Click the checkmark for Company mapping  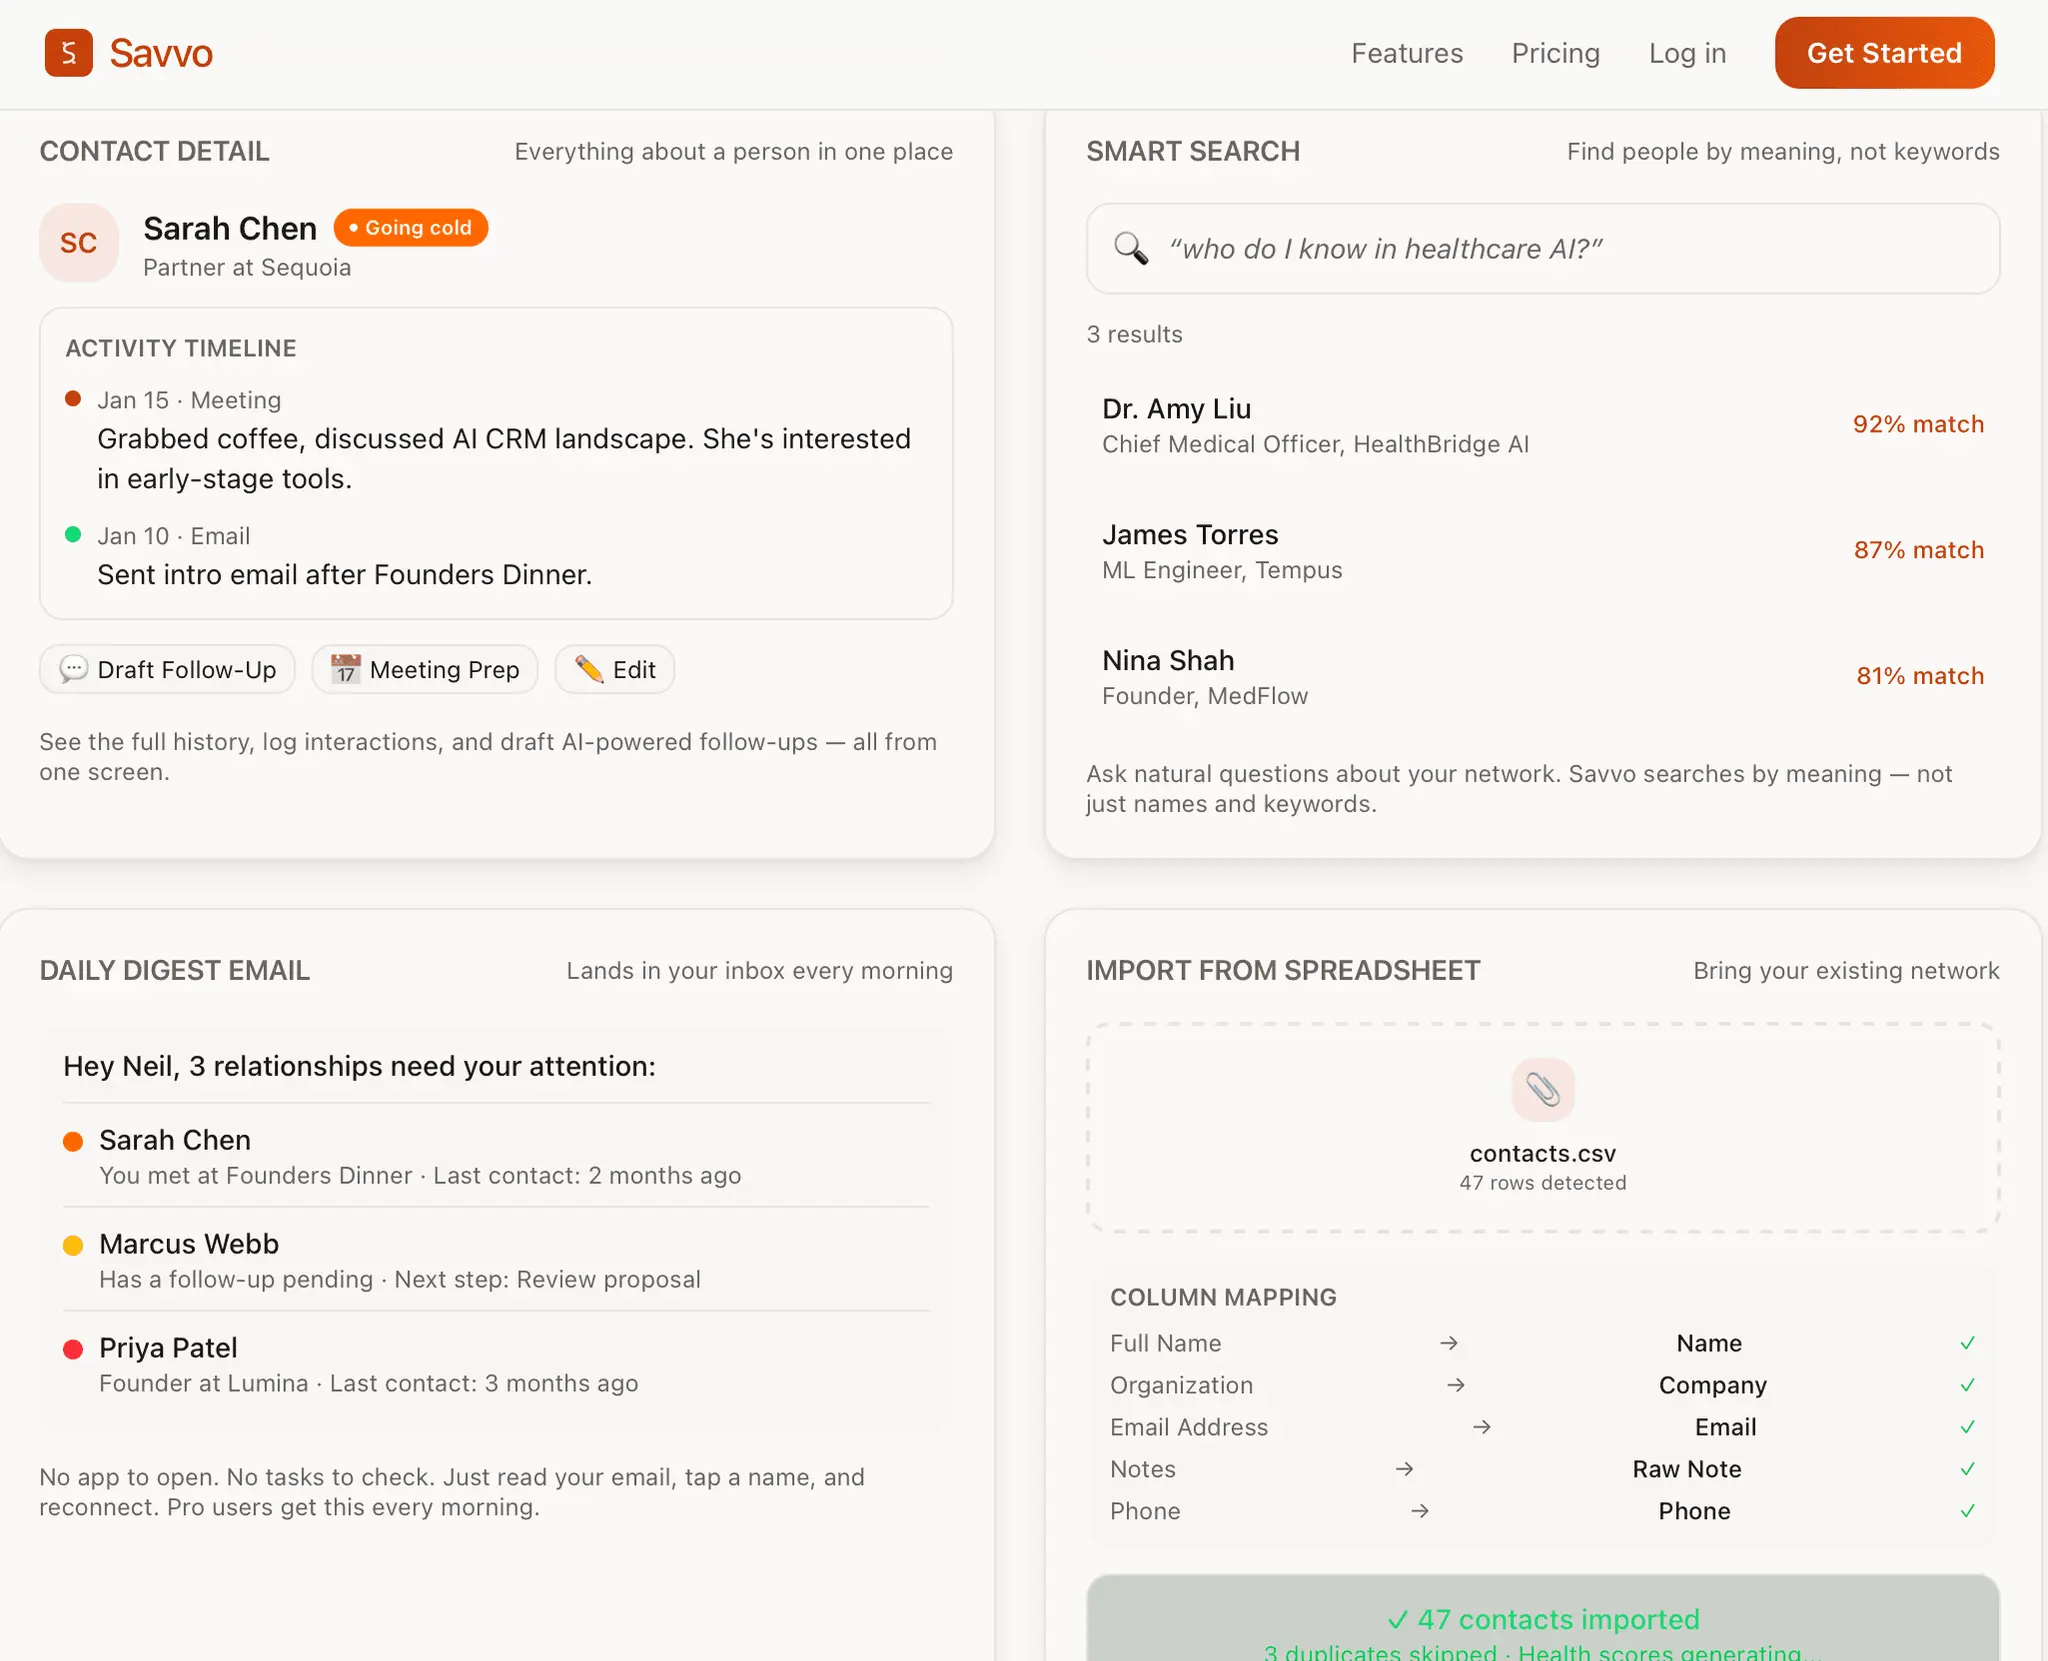tap(1967, 1385)
